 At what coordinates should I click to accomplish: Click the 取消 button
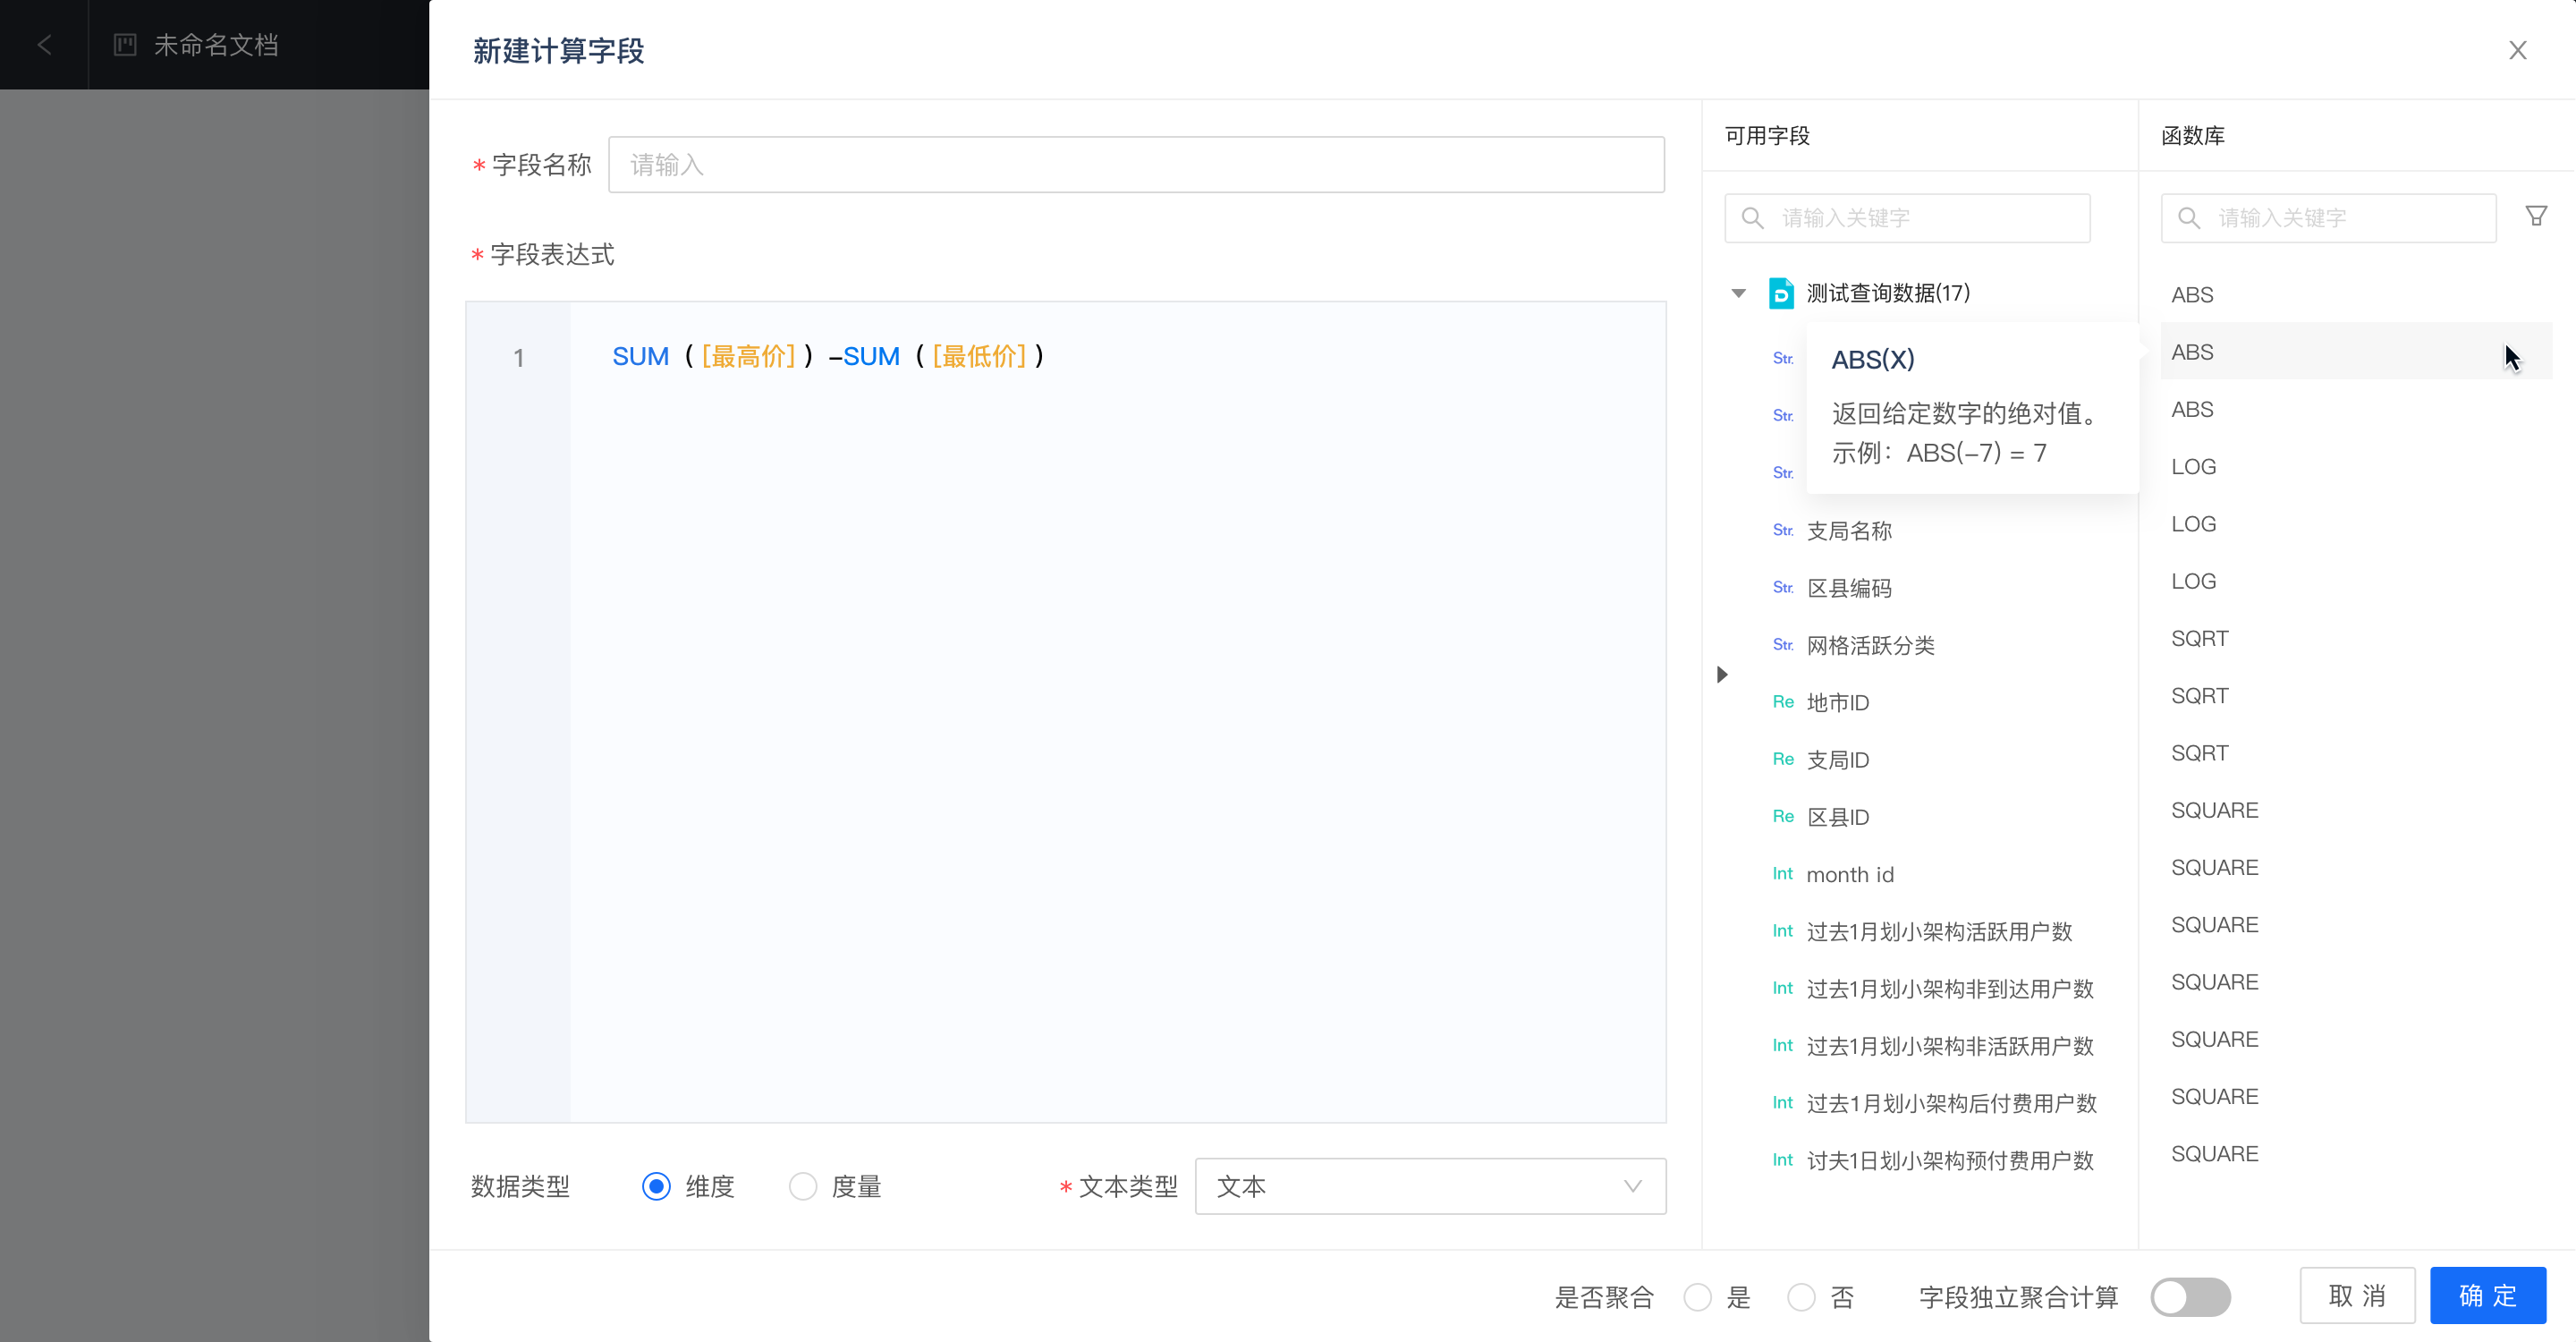(2357, 1296)
